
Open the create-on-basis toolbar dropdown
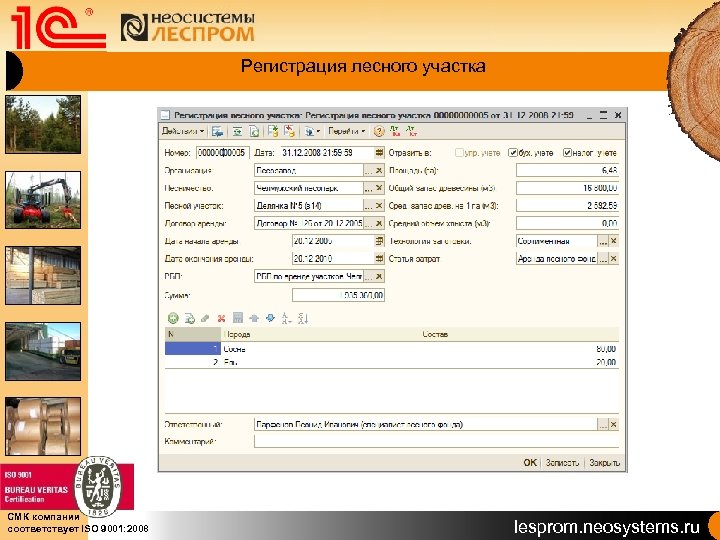coord(312,132)
